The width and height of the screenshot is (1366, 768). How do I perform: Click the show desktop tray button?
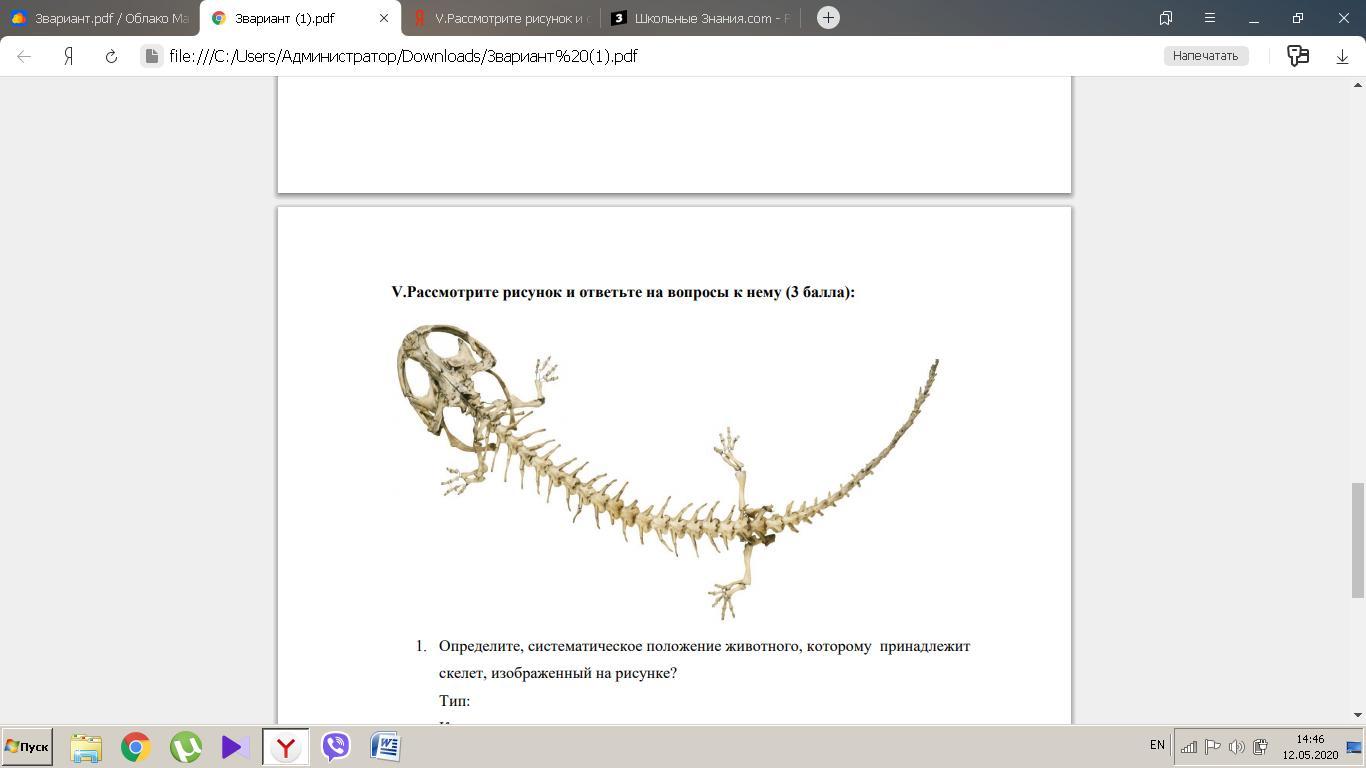[1354, 747]
